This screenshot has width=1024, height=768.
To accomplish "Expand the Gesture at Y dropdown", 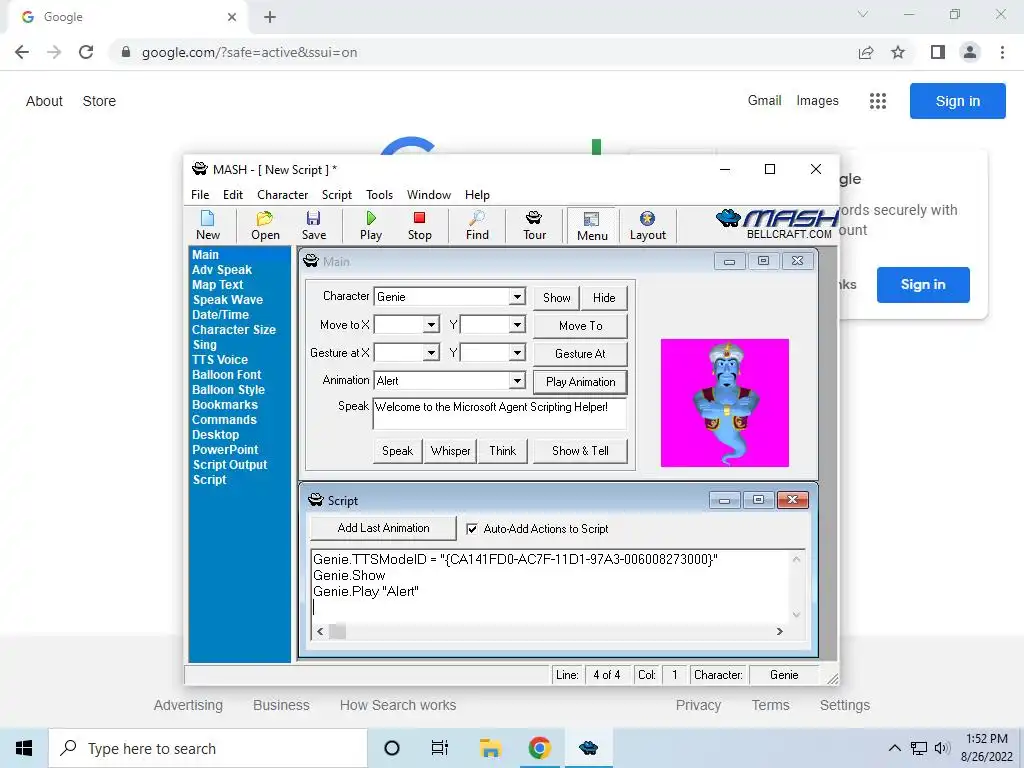I will (x=517, y=353).
